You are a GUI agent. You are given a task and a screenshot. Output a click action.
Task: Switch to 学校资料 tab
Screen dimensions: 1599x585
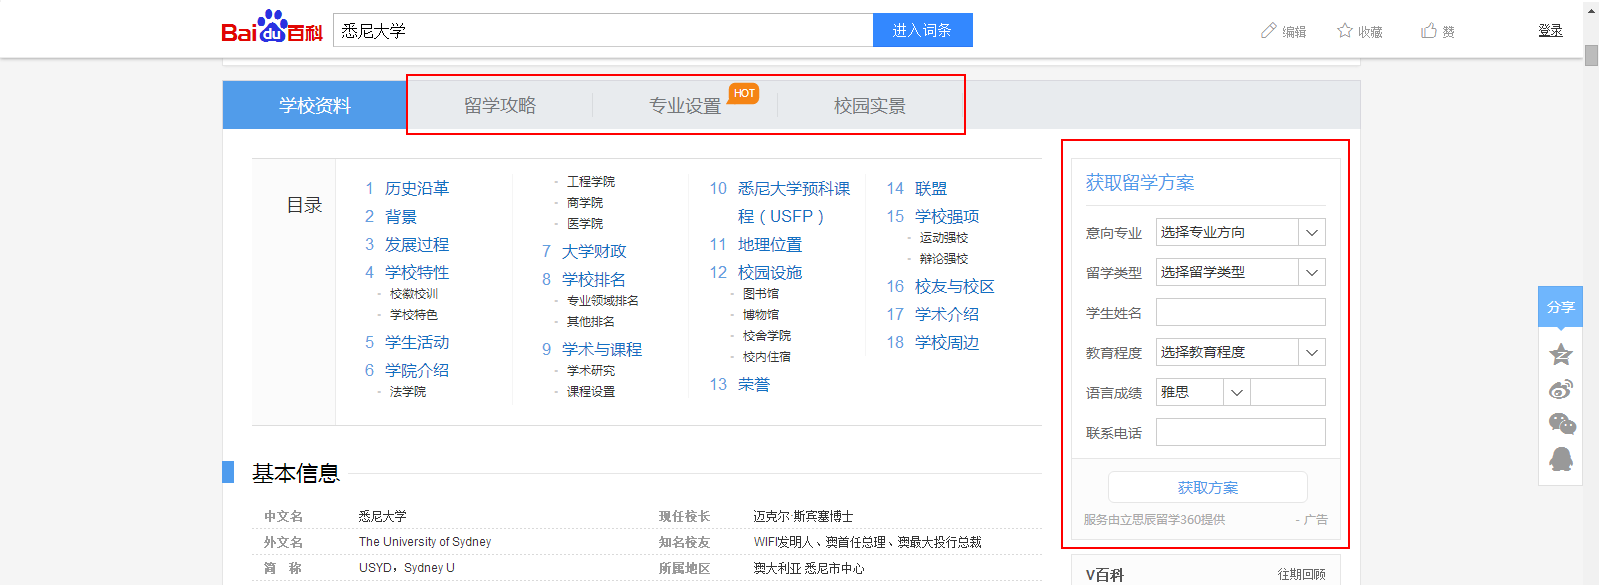(315, 105)
